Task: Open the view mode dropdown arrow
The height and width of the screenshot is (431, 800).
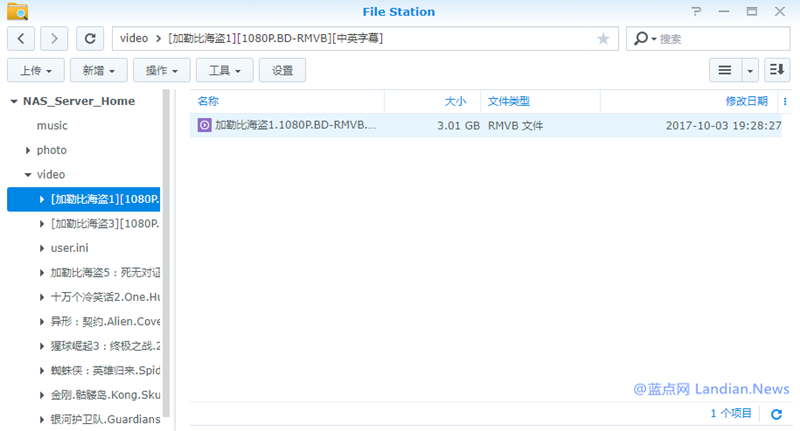Action: [750, 70]
